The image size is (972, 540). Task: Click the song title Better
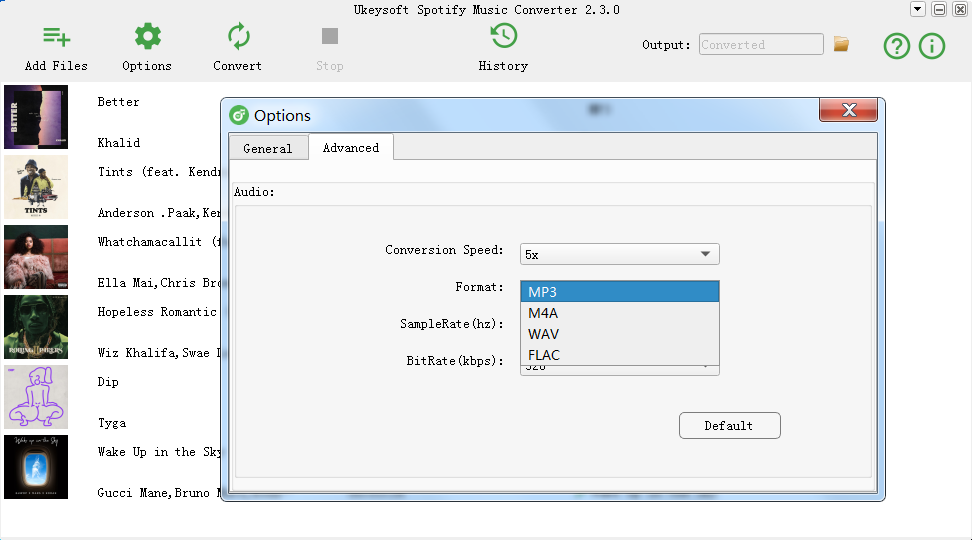(118, 102)
